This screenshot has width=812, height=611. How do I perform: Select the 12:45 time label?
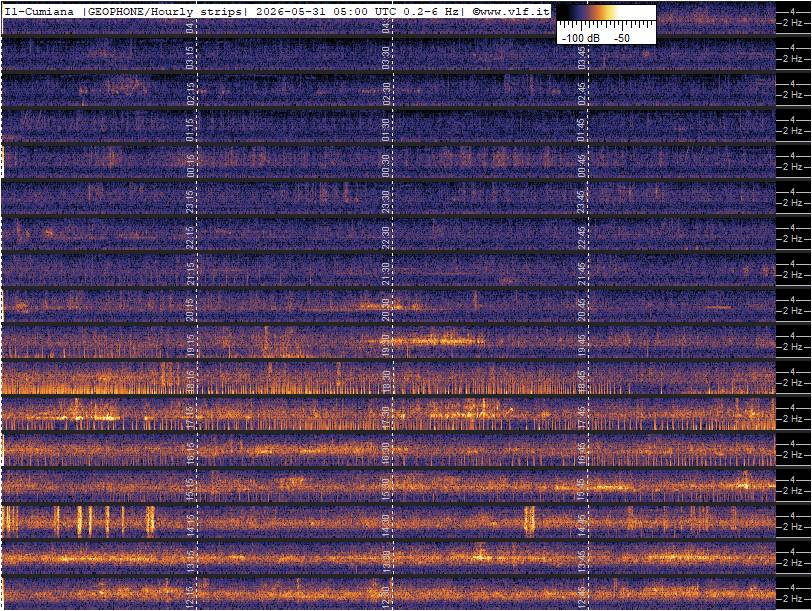[582, 598]
